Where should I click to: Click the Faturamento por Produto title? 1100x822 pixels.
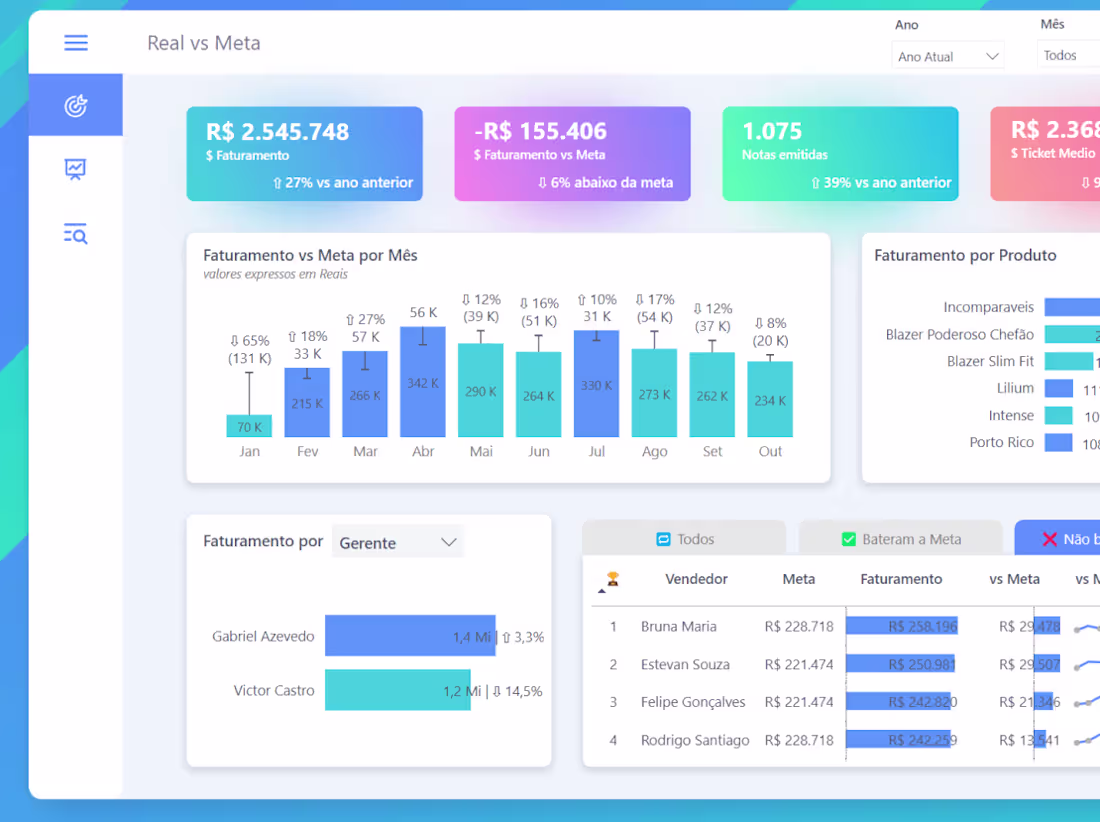click(965, 255)
